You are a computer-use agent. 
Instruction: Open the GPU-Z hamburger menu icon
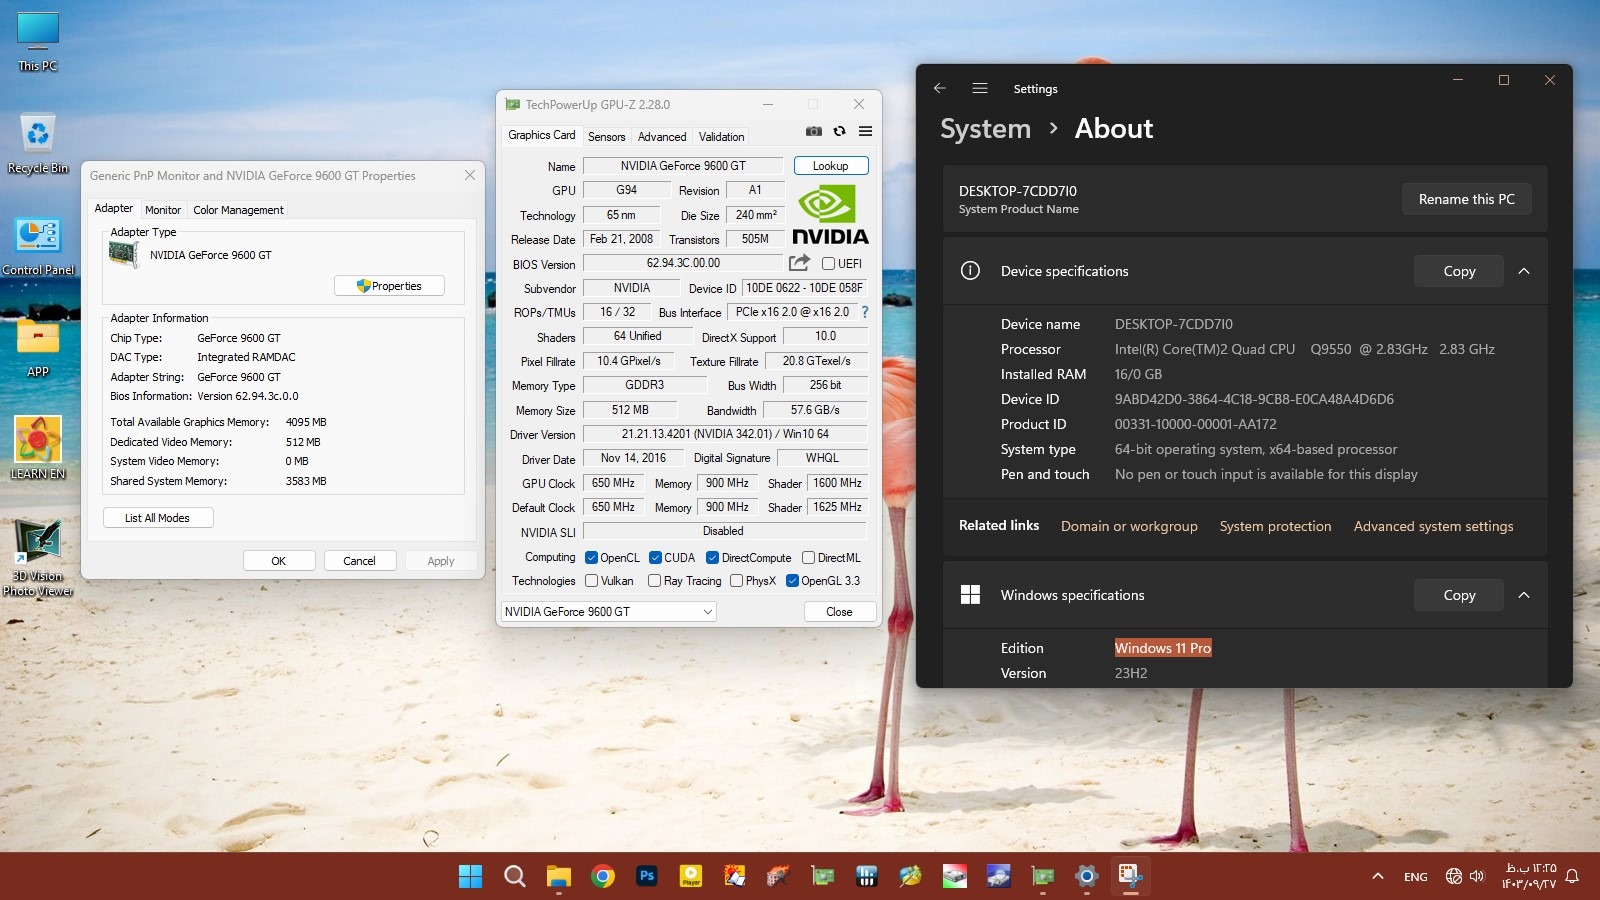(x=866, y=131)
